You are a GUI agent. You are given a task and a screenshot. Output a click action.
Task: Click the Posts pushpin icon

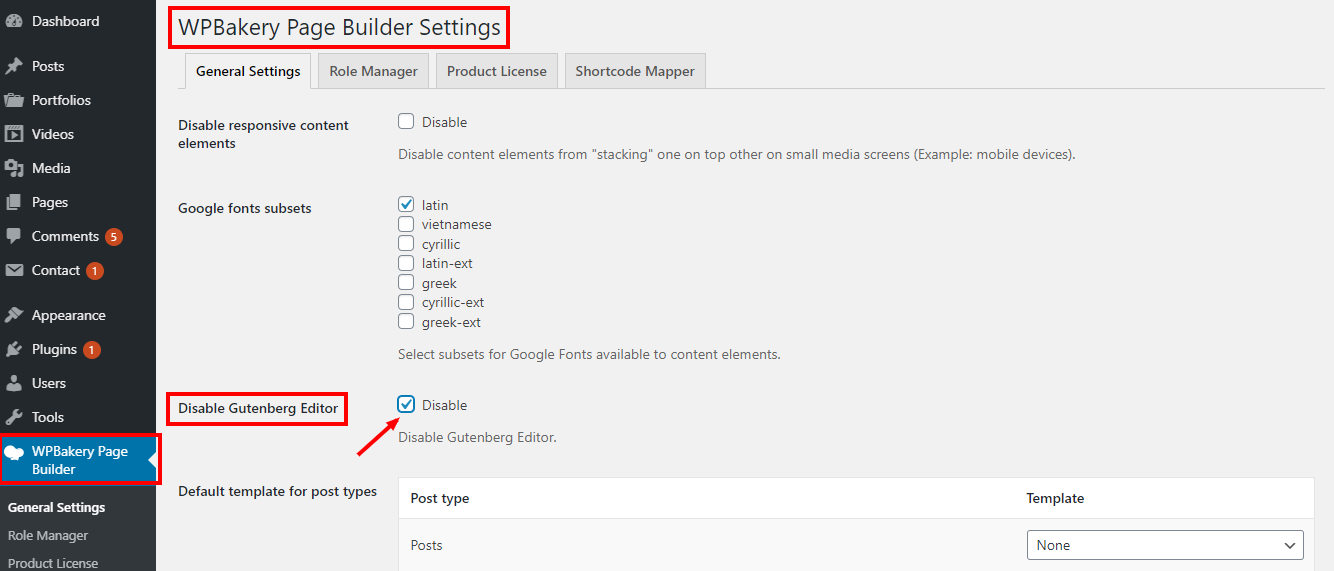[14, 66]
